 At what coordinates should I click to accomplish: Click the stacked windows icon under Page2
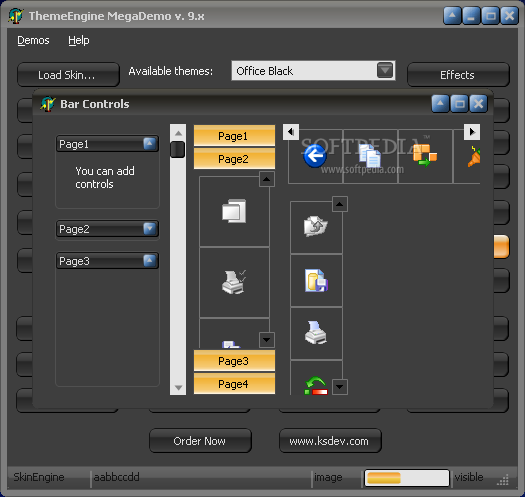[234, 211]
